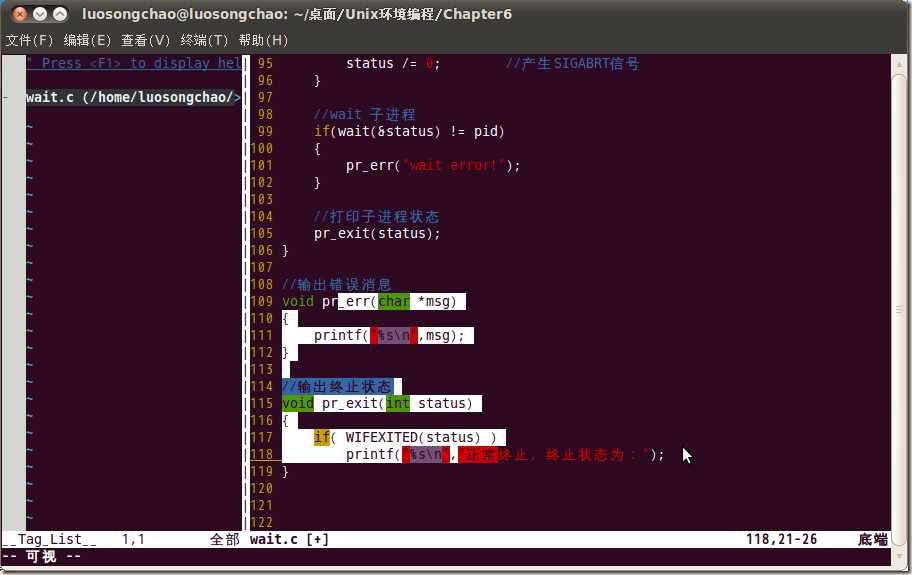Open the 文件(F) menu
Viewport: 912px width, 575px height.
29,40
